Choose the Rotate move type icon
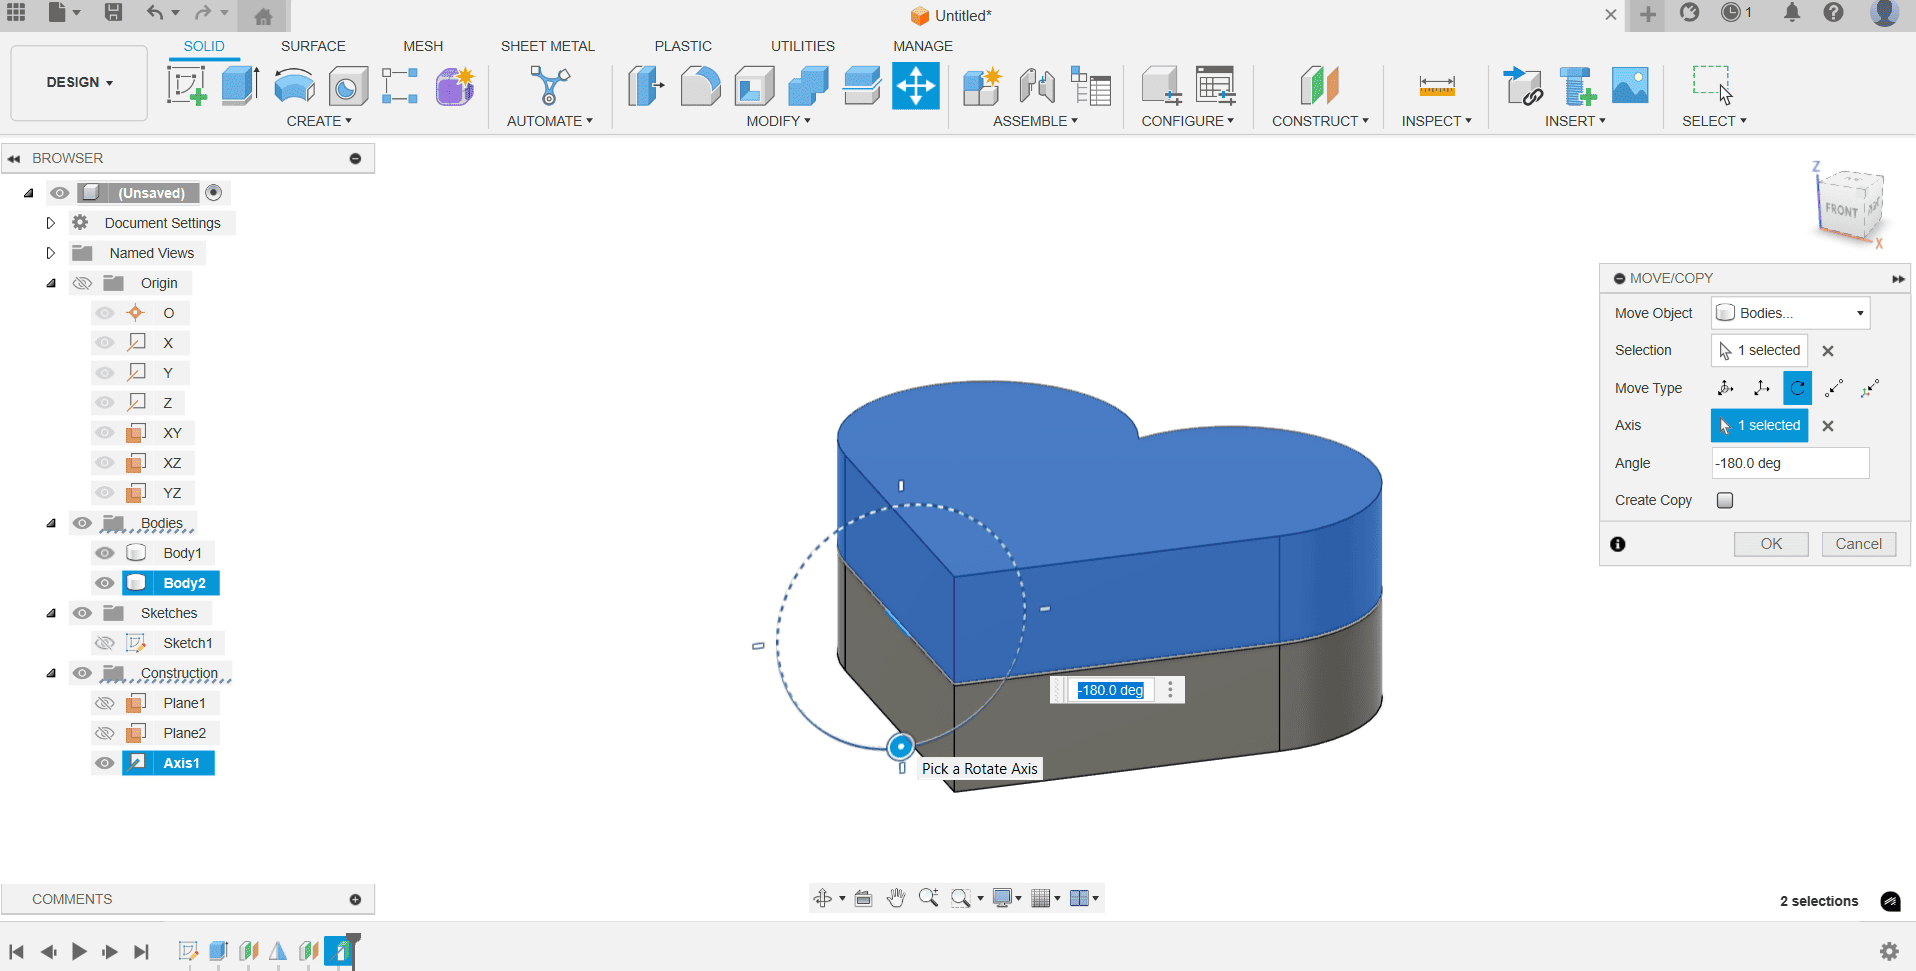The width and height of the screenshot is (1916, 971). [x=1797, y=388]
